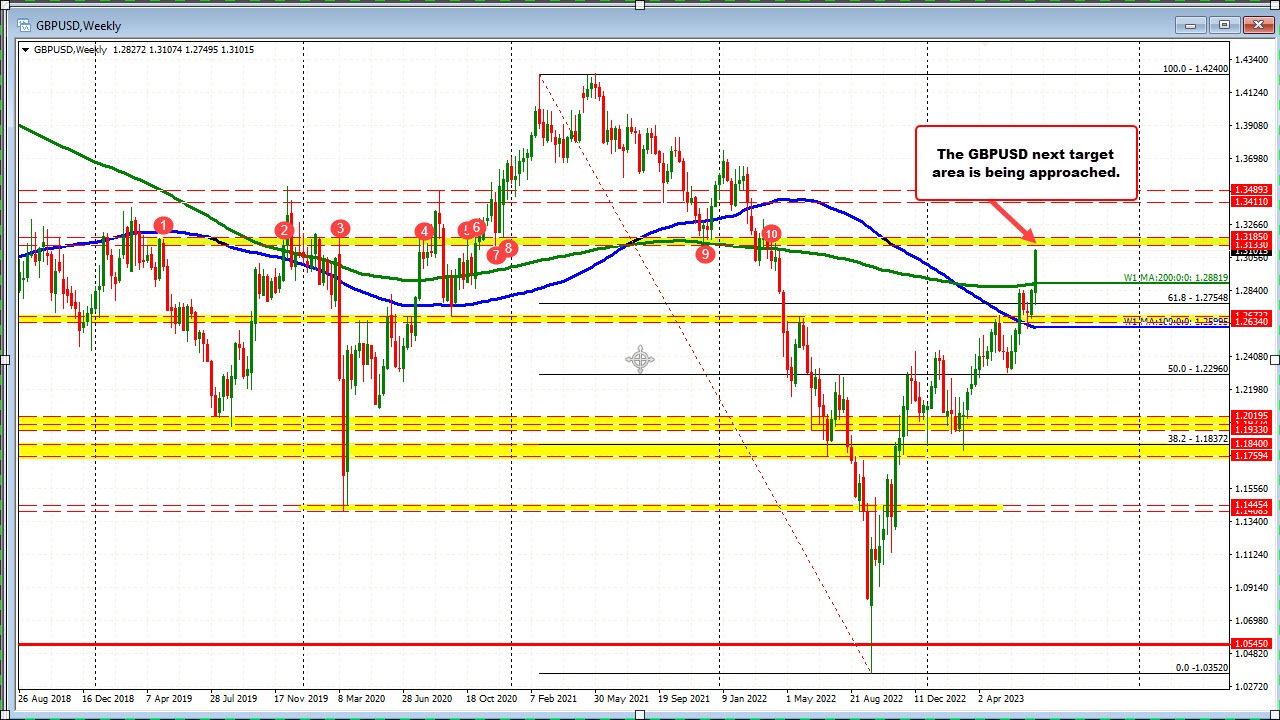Click red numbered marker 10 on the green average
Image resolution: width=1280 pixels, height=720 pixels.
point(770,234)
